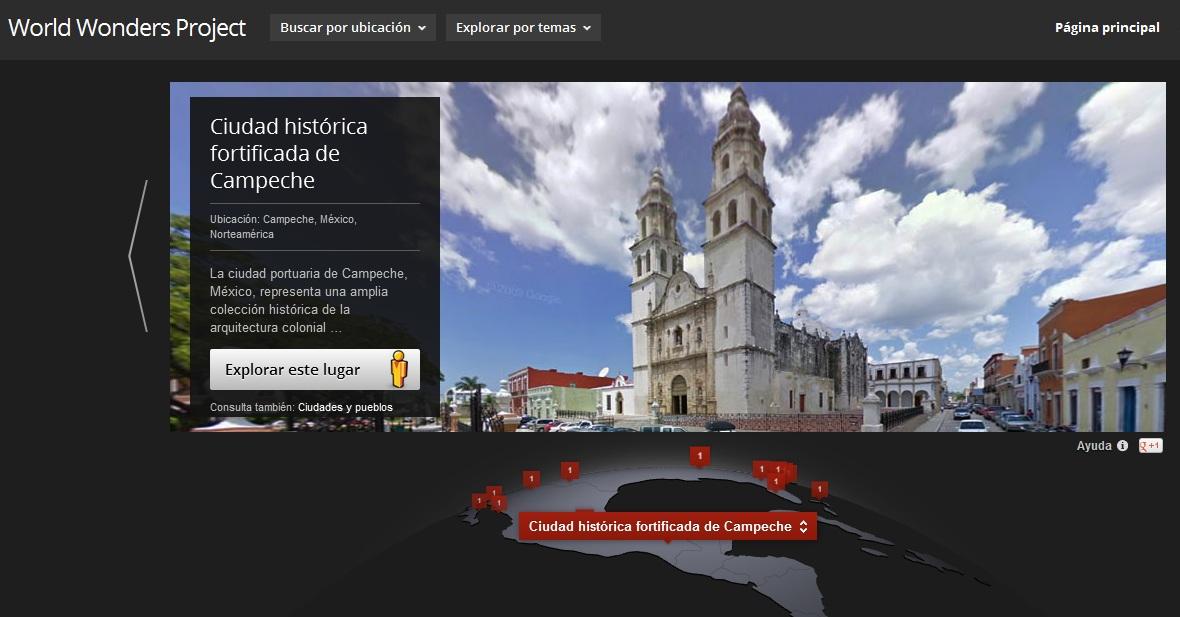Select the isolated easternmost red map marker
The width and height of the screenshot is (1180, 617).
click(x=820, y=491)
